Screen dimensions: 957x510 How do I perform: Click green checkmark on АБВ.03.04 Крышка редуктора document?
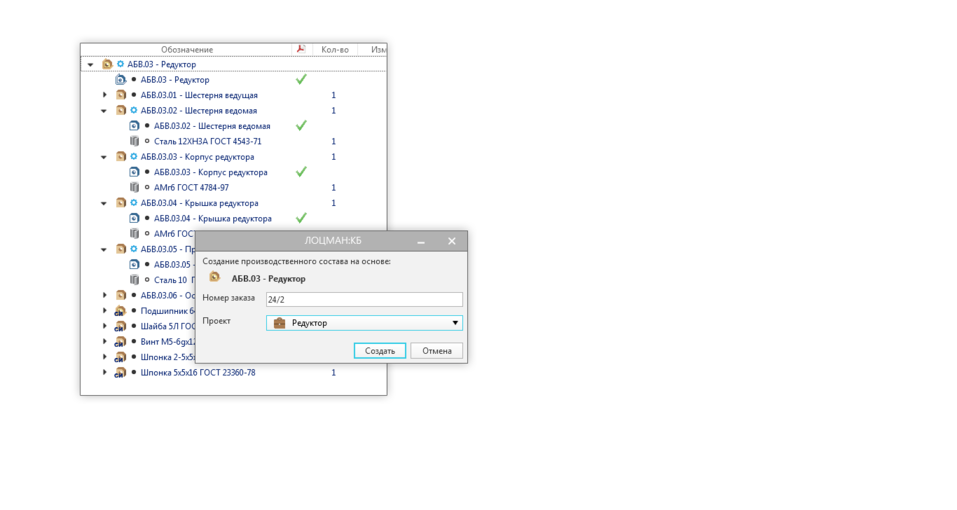tap(300, 218)
